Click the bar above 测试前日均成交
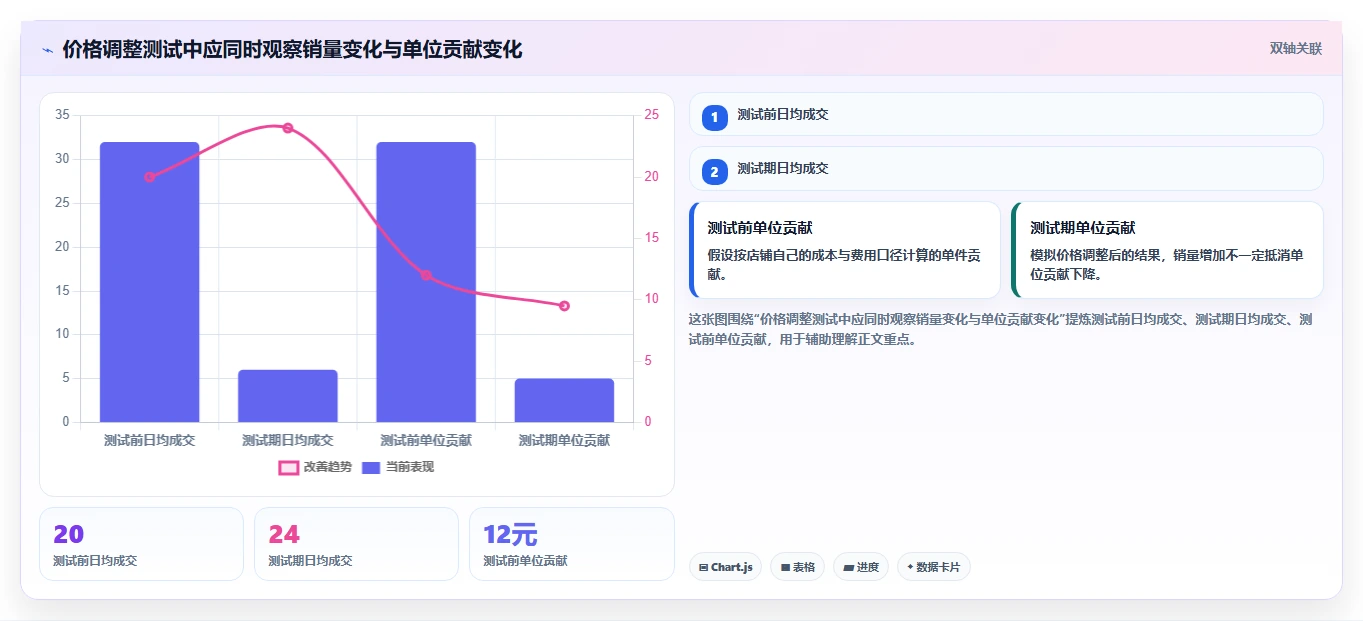Screen dimensions: 1363x621 (149, 282)
